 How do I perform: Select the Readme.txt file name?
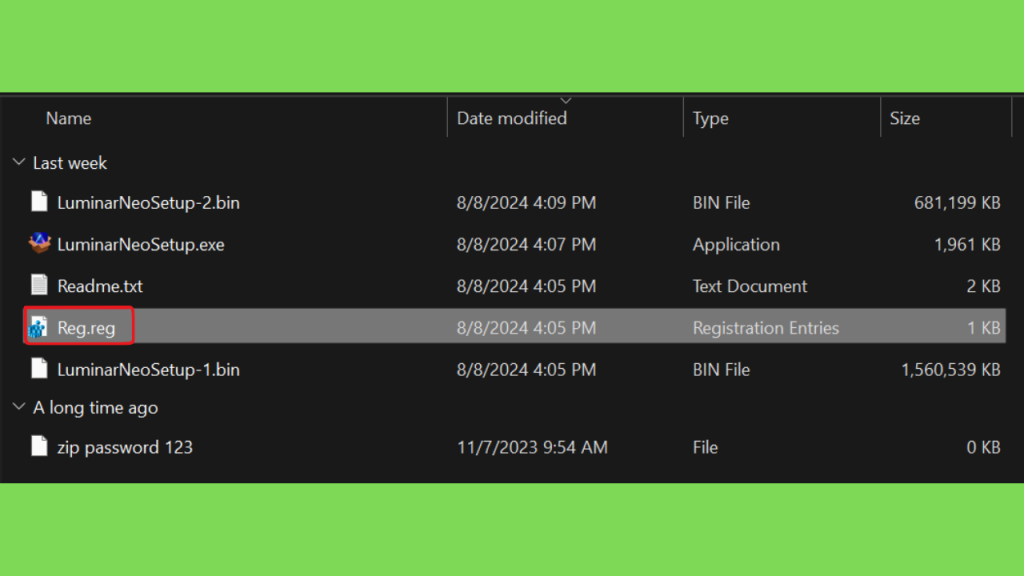point(100,286)
